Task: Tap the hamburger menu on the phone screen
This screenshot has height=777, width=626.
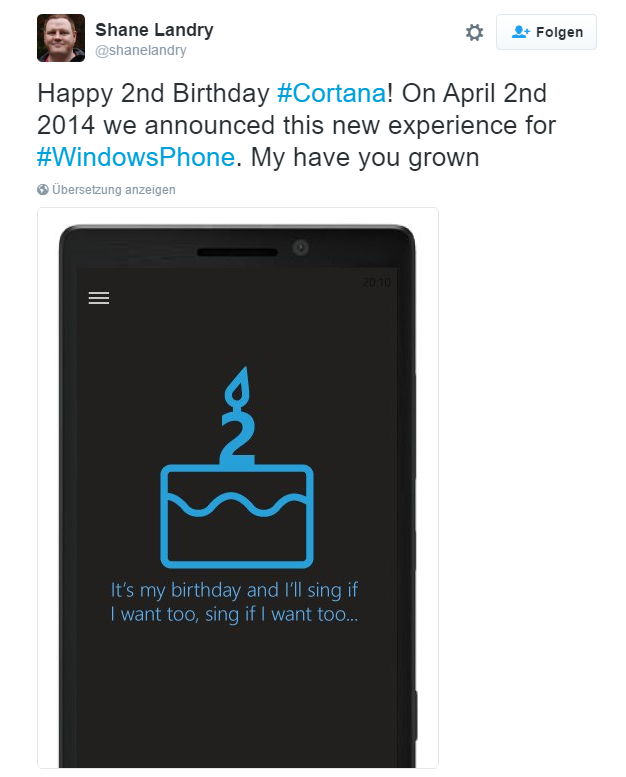Action: tap(99, 298)
